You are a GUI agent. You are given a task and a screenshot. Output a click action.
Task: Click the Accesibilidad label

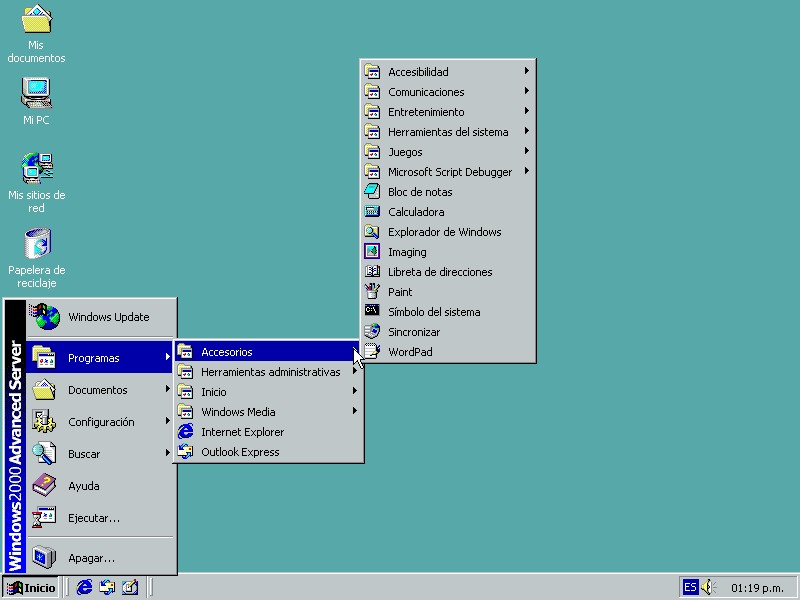(418, 72)
